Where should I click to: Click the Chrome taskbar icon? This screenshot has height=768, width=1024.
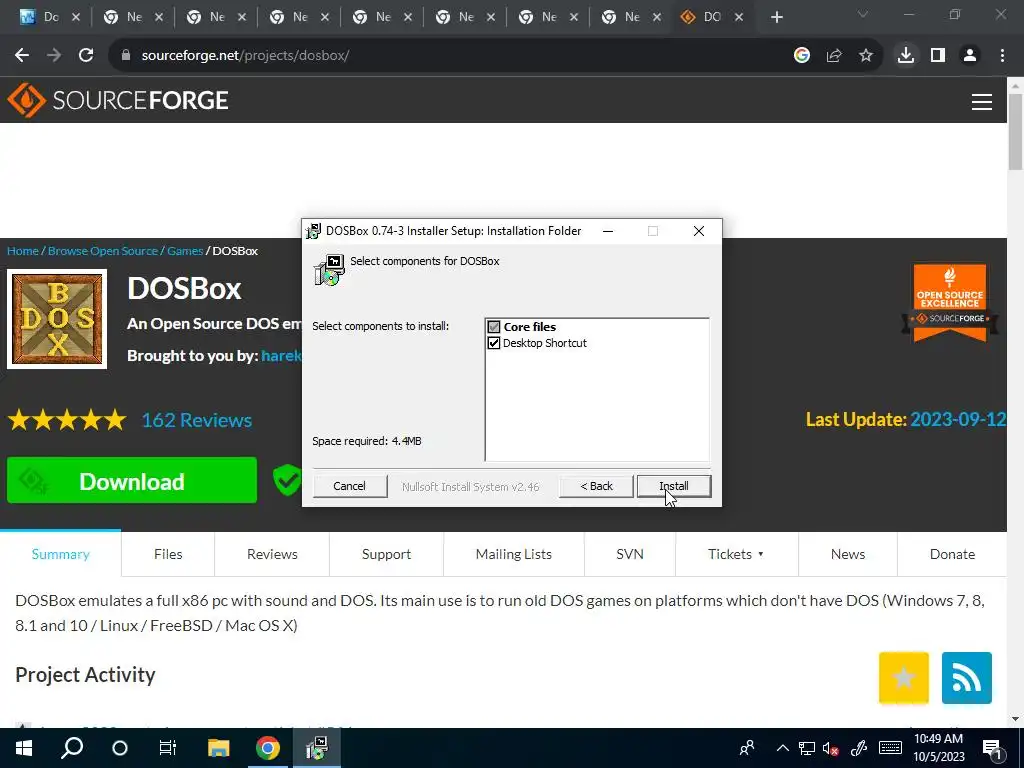268,748
